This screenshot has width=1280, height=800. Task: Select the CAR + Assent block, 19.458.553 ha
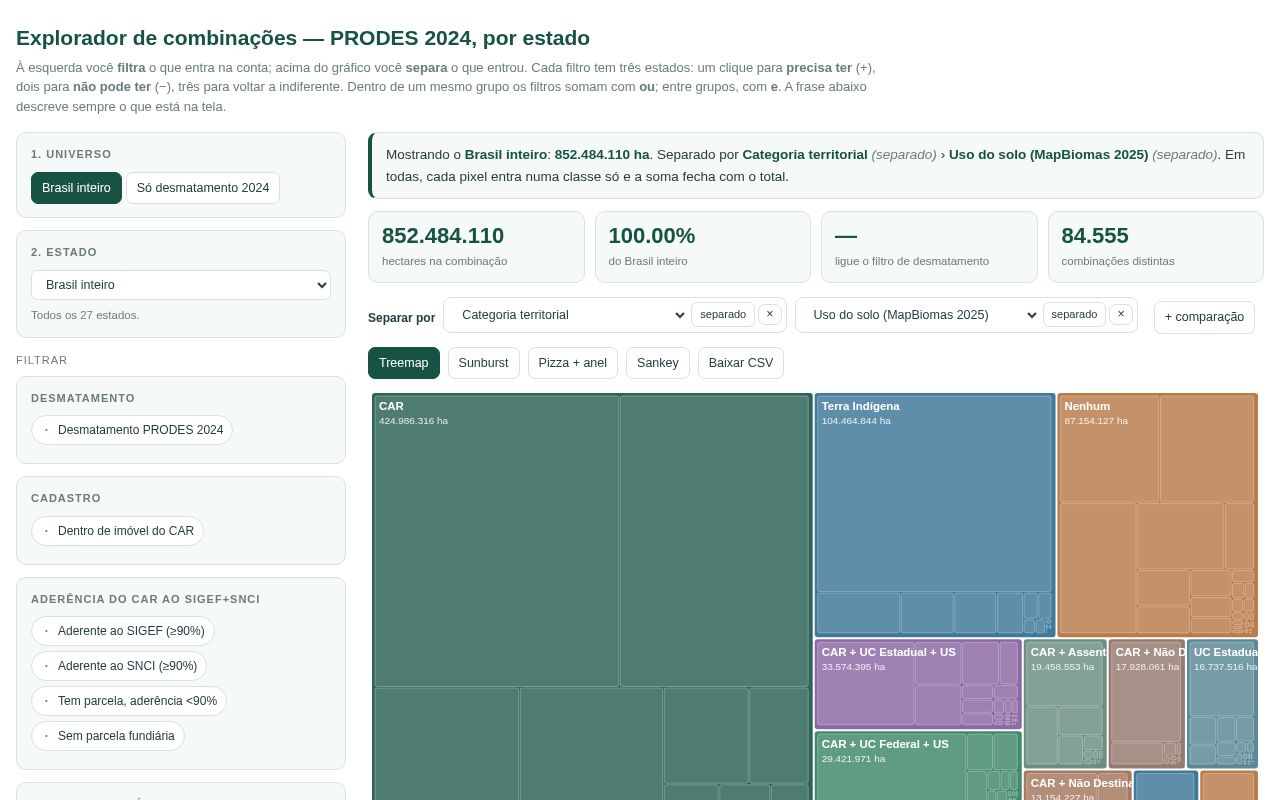click(1065, 704)
